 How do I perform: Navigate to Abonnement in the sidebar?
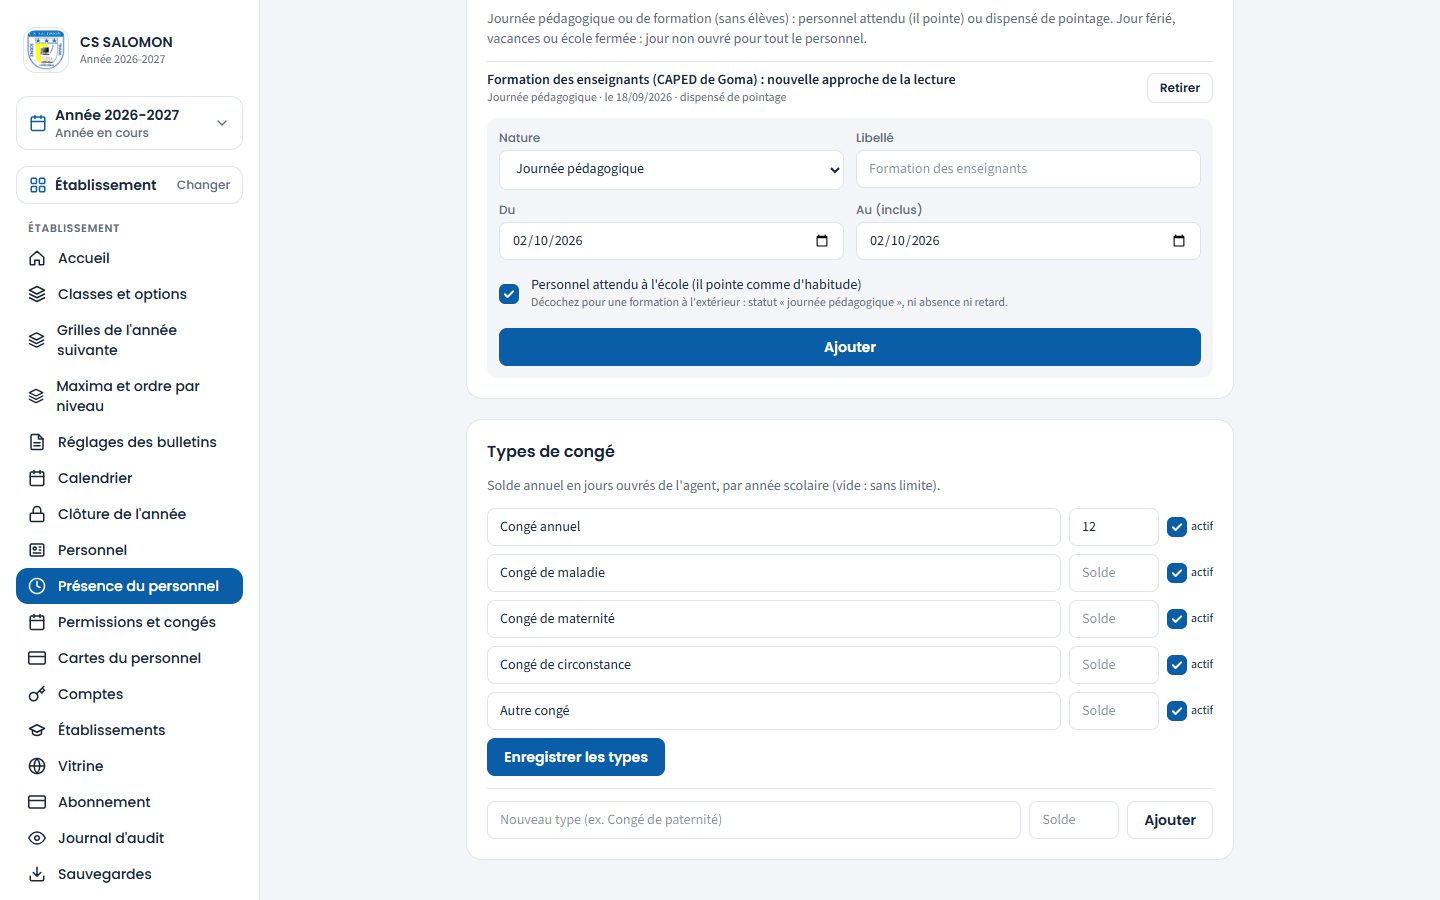coord(129,802)
